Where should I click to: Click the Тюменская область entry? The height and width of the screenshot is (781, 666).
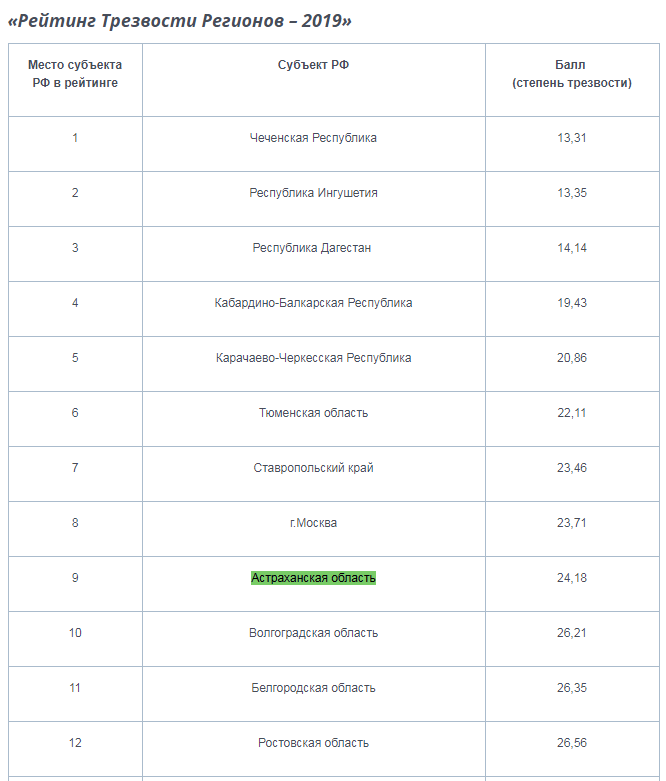coord(313,413)
